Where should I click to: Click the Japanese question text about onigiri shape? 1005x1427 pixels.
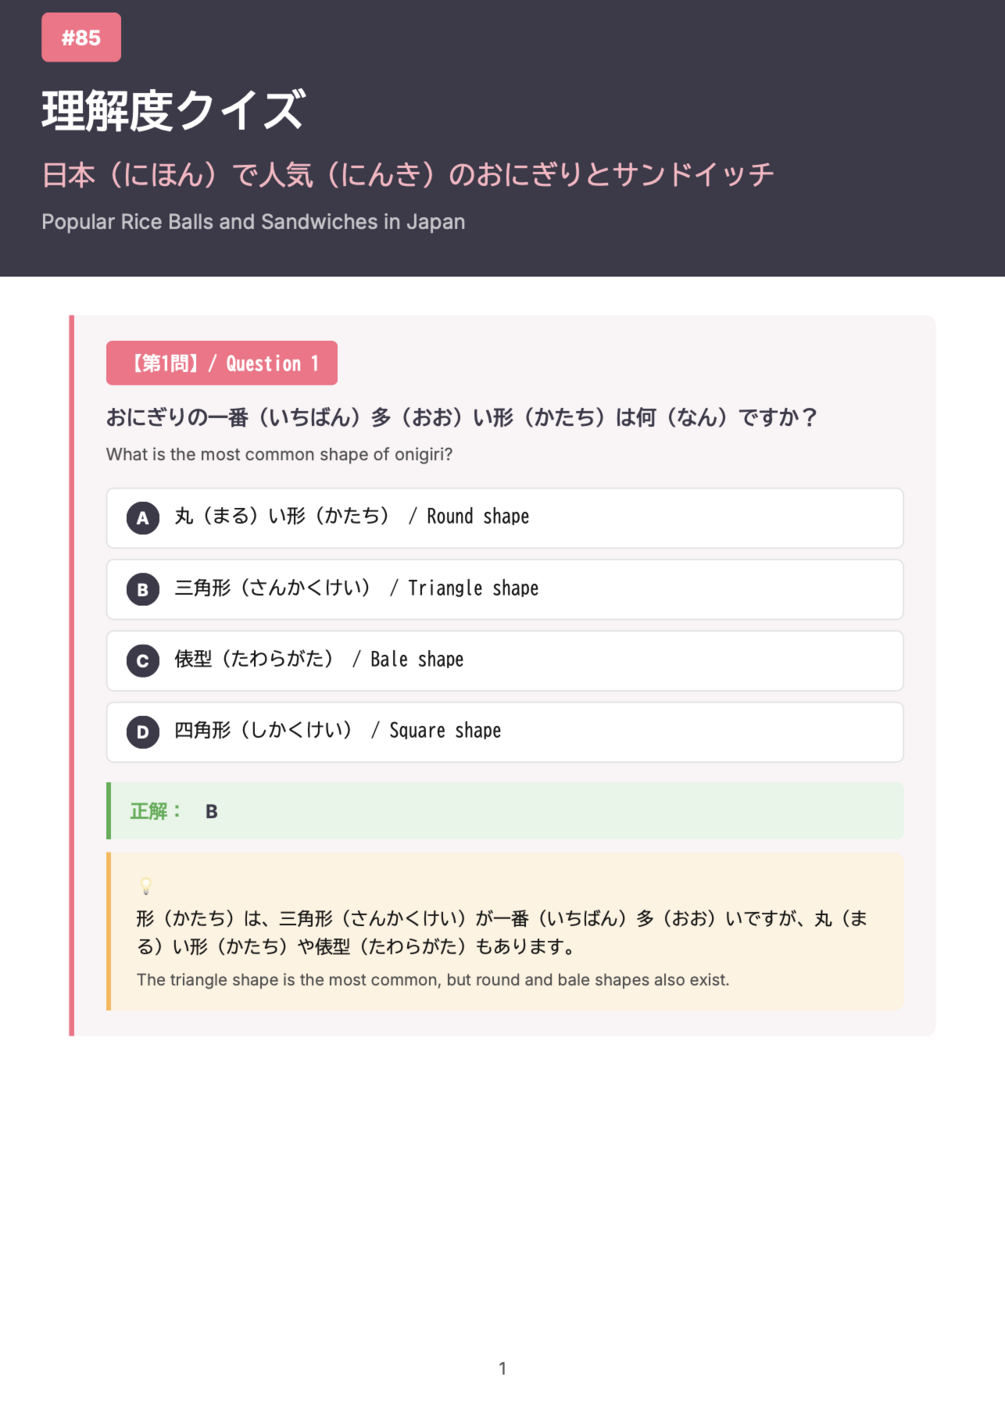[462, 417]
